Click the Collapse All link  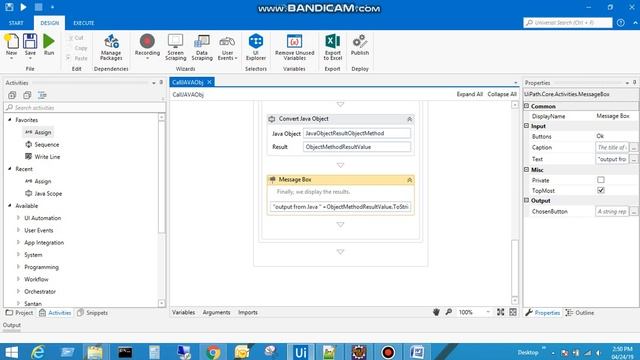pos(502,94)
